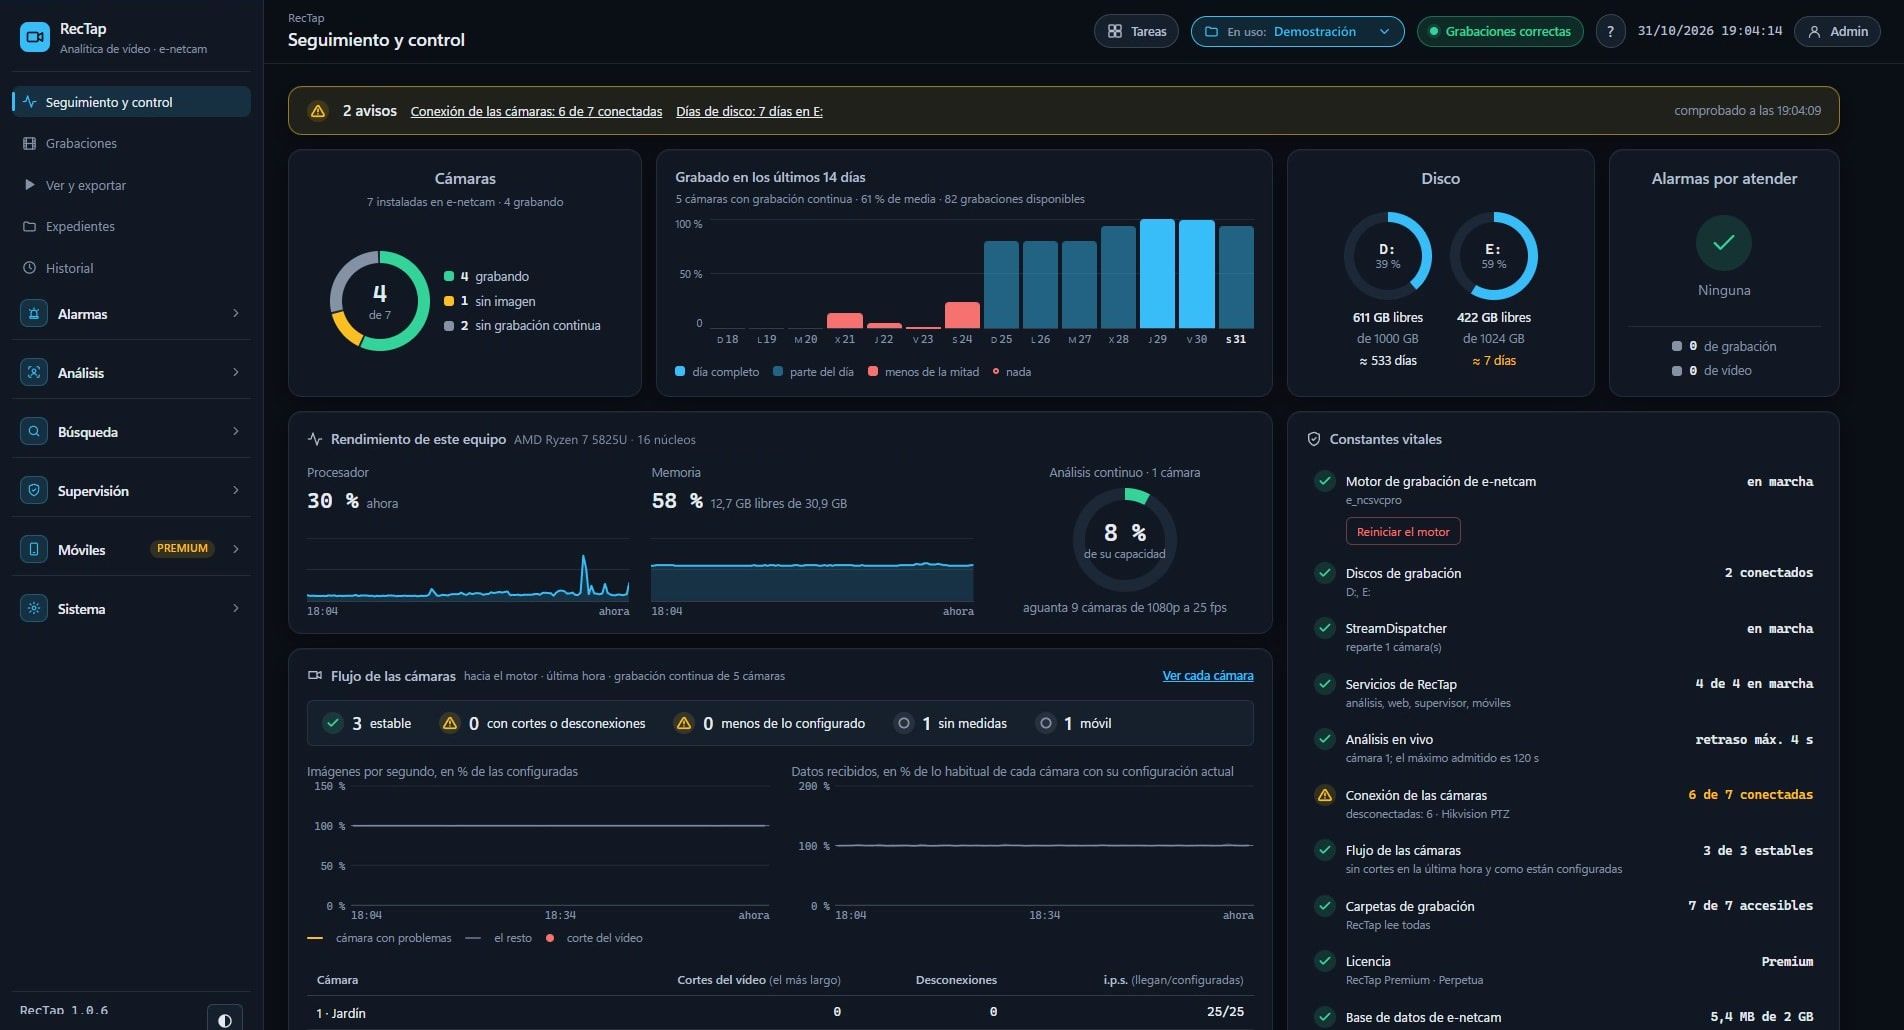Click the Sistema gear icon in sidebar
The height and width of the screenshot is (1030, 1904).
[34, 608]
